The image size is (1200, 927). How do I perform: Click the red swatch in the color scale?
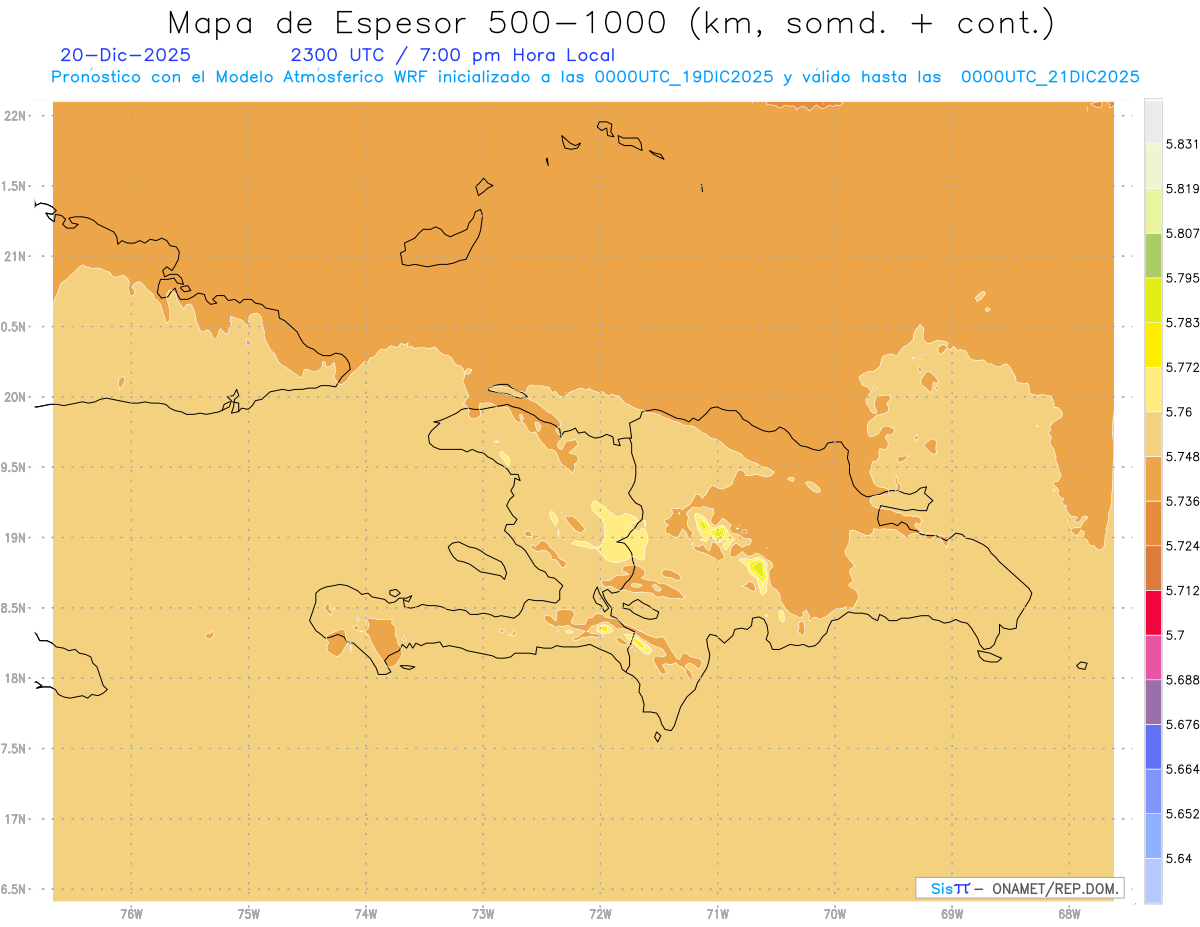tap(1153, 613)
